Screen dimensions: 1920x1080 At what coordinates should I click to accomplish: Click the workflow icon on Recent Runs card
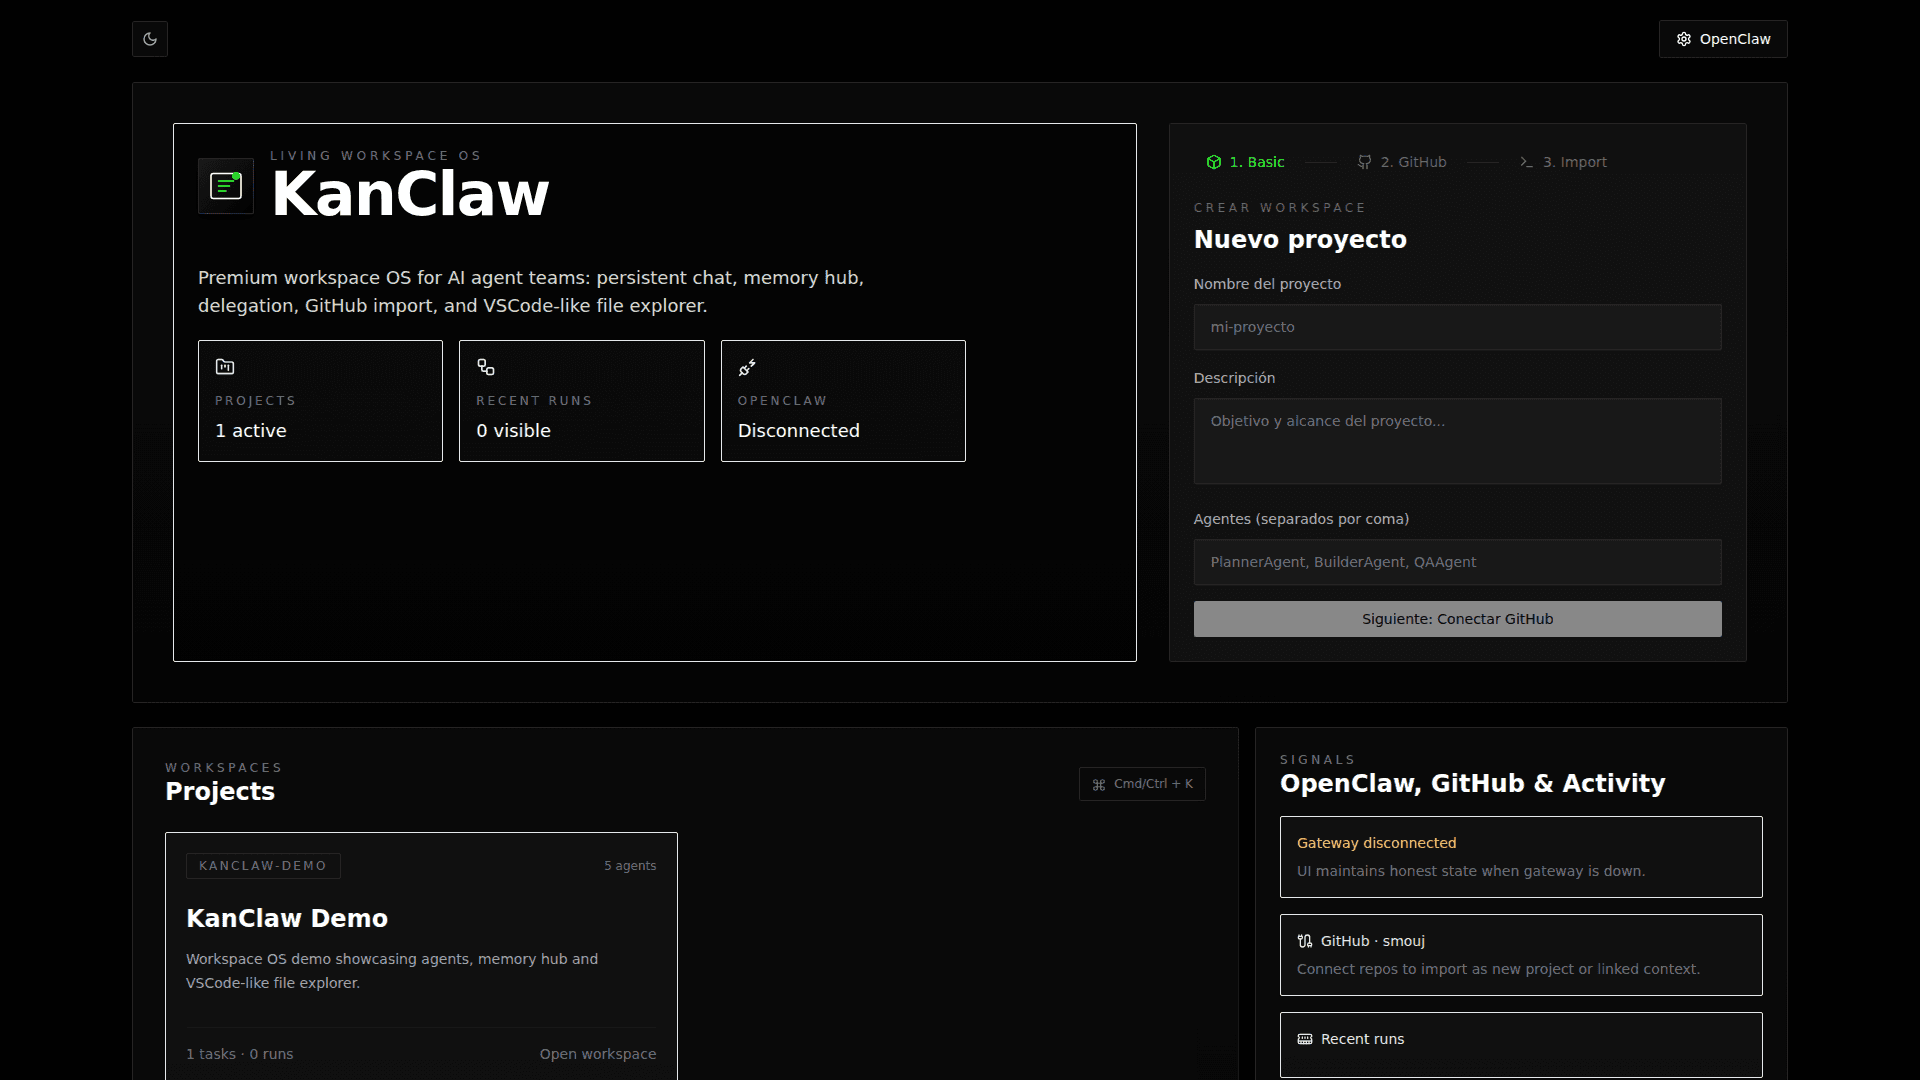point(486,367)
